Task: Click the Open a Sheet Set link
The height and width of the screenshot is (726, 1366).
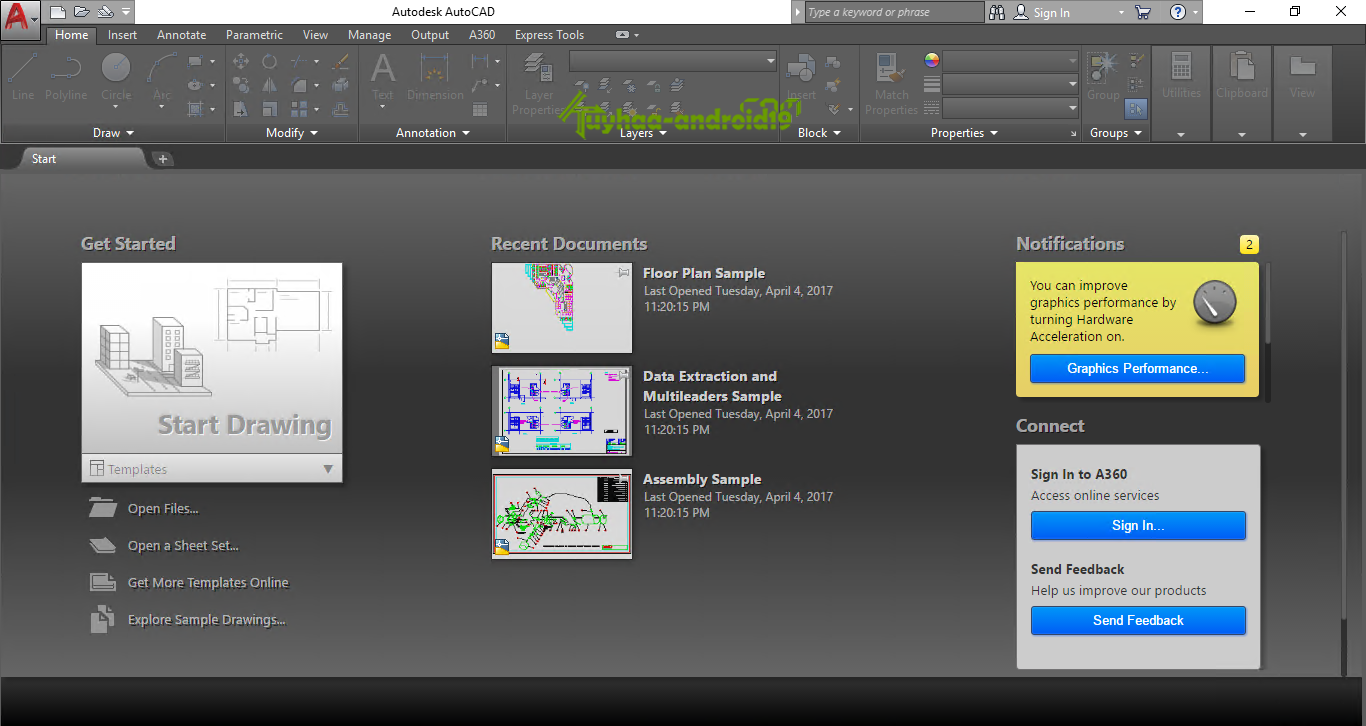Action: [183, 545]
